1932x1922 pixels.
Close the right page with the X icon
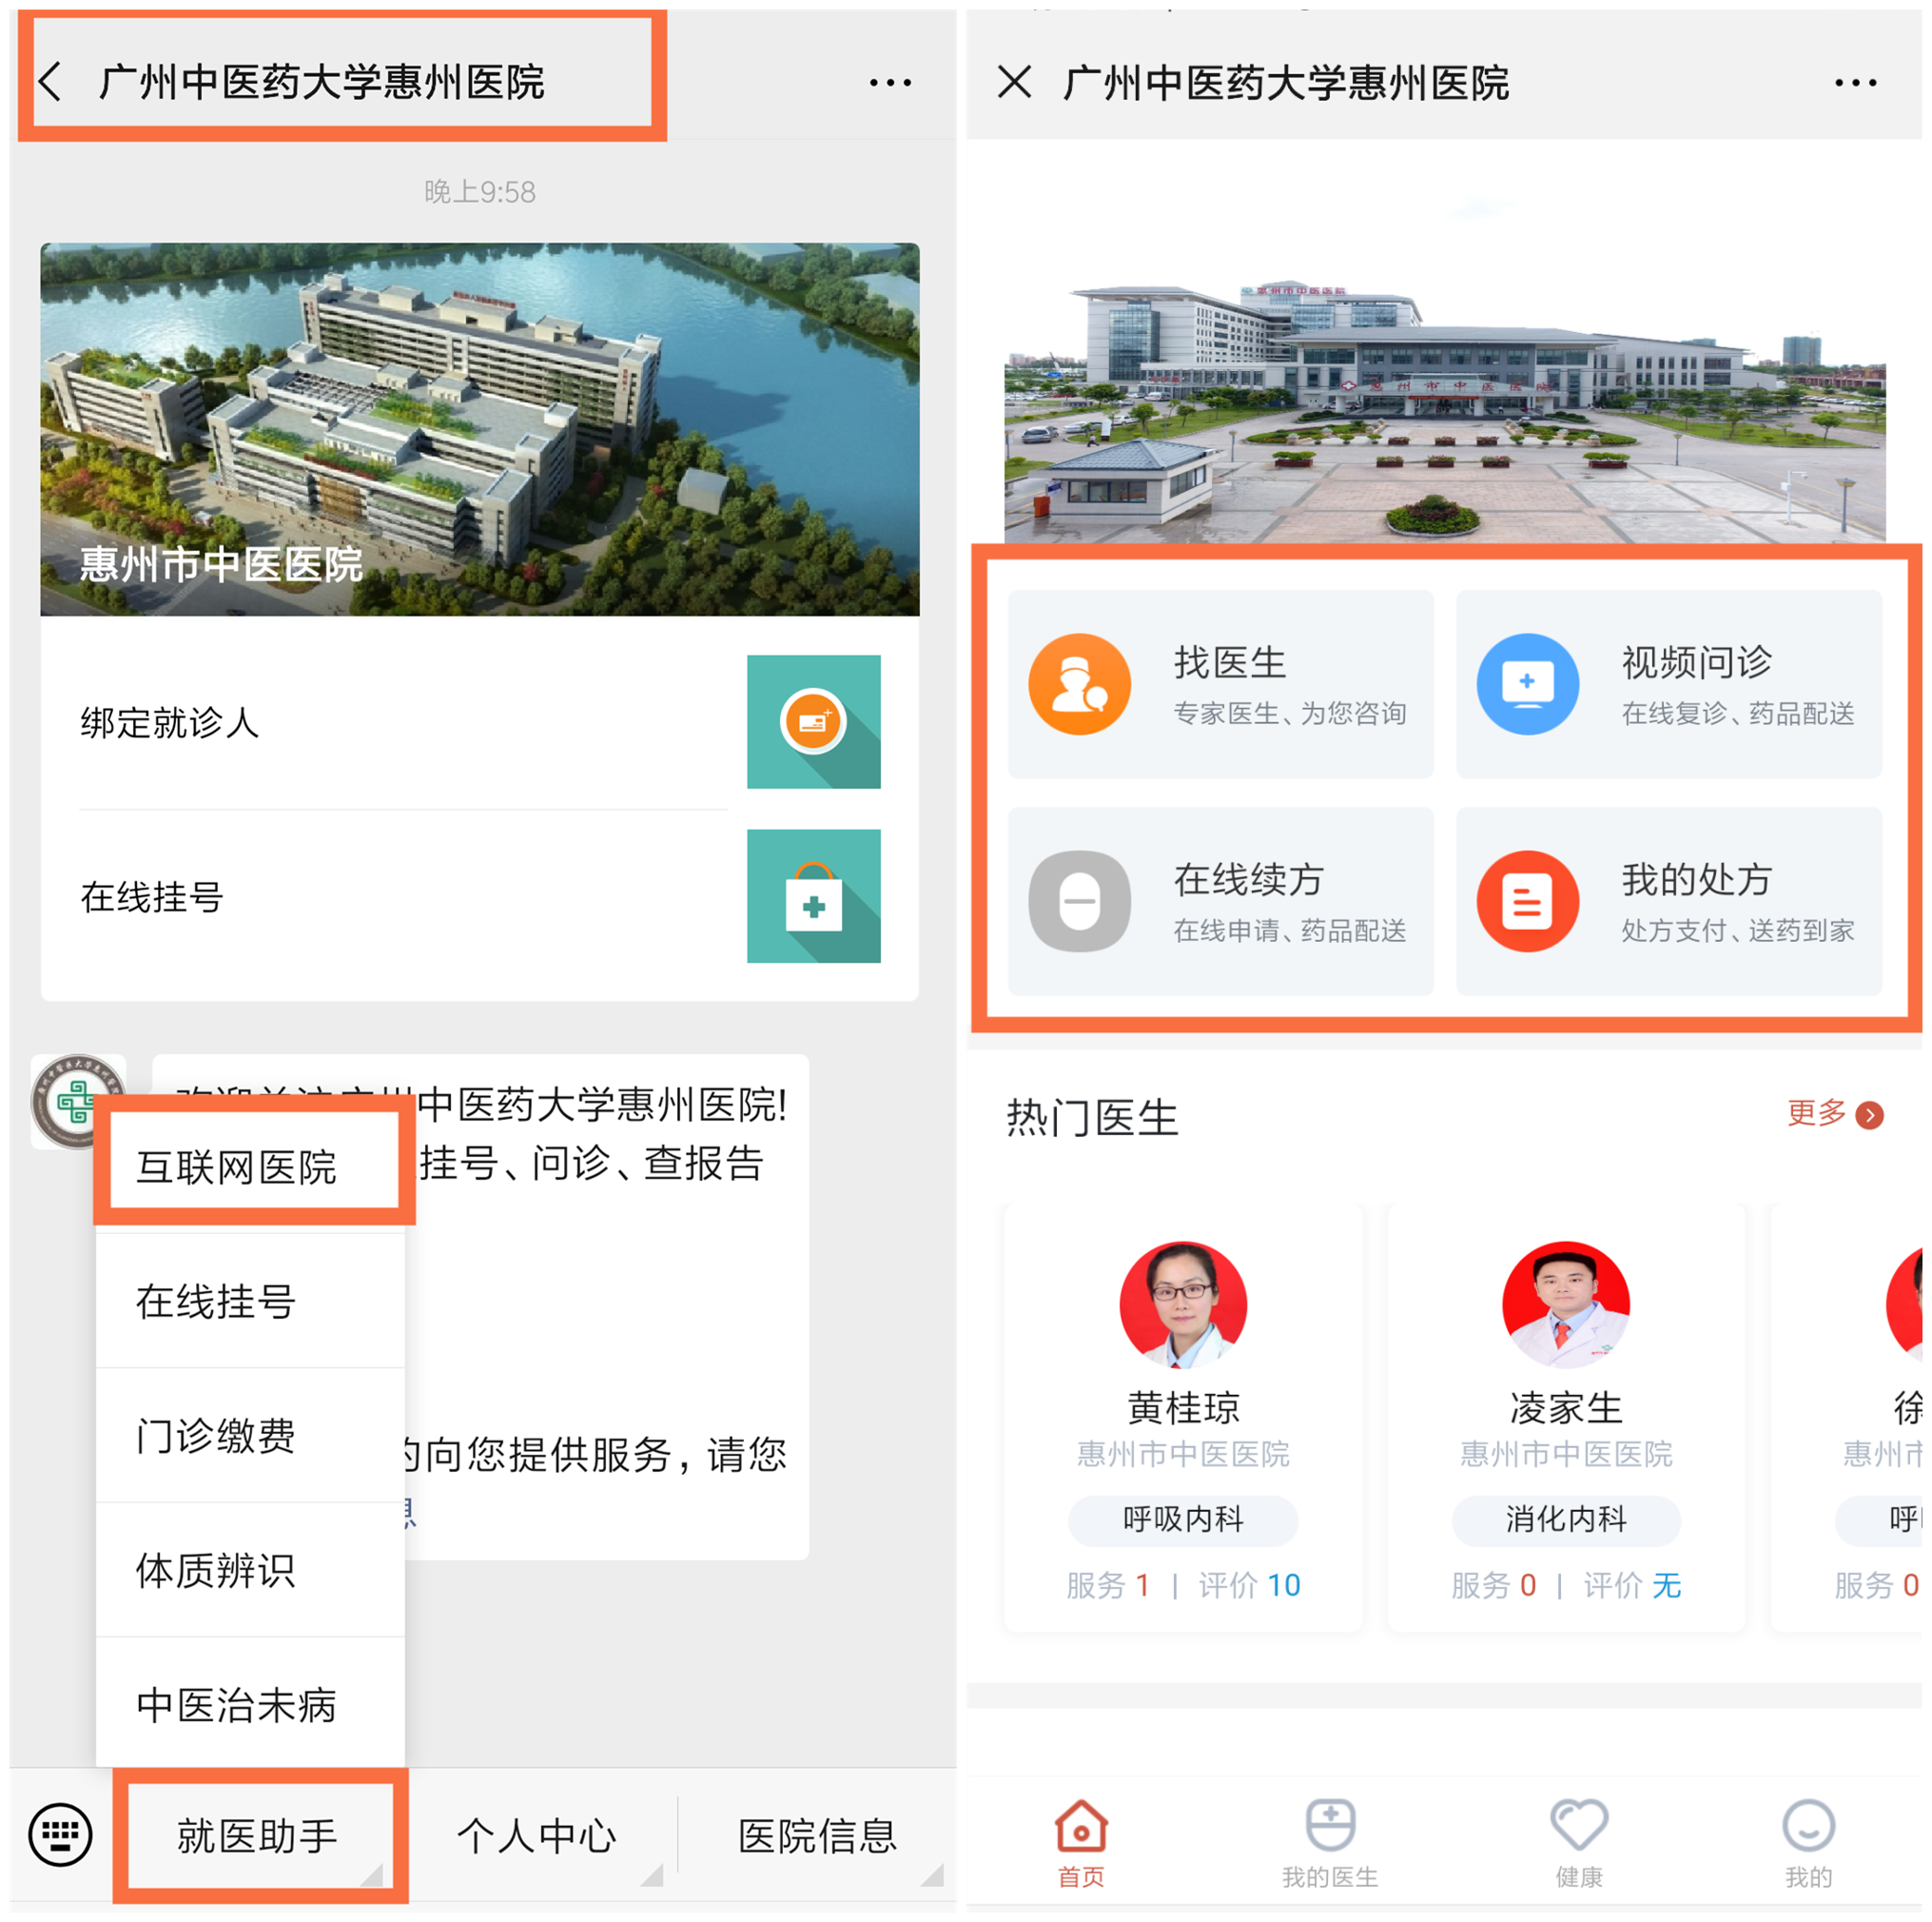[1014, 81]
